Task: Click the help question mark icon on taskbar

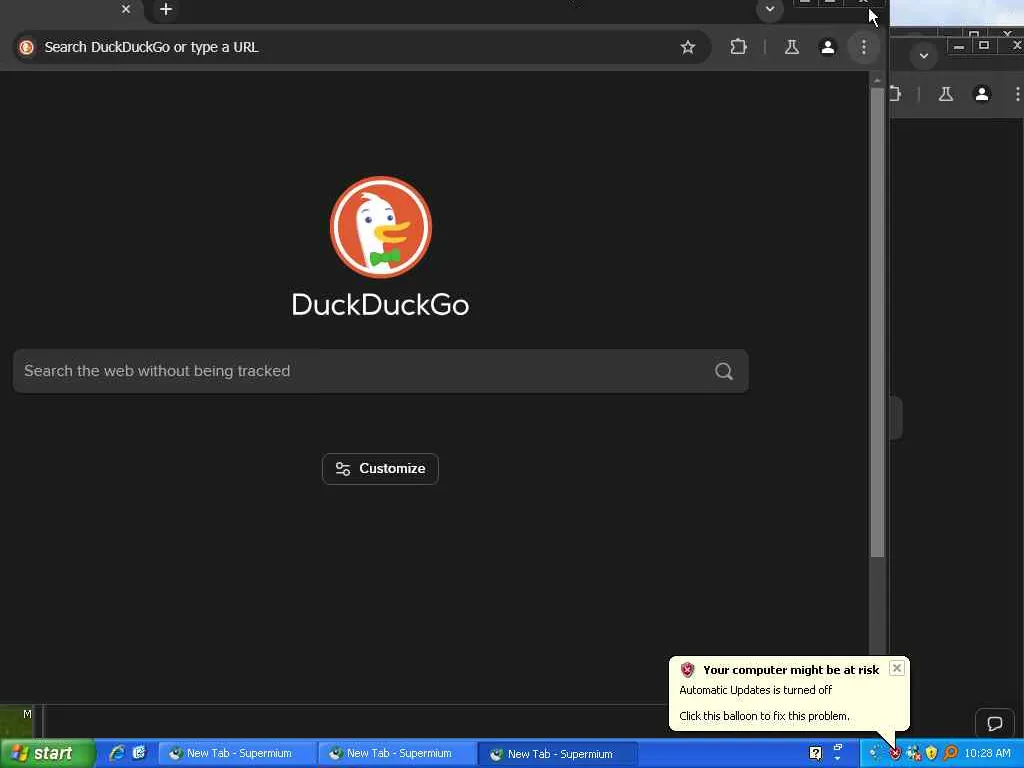Action: coord(815,754)
